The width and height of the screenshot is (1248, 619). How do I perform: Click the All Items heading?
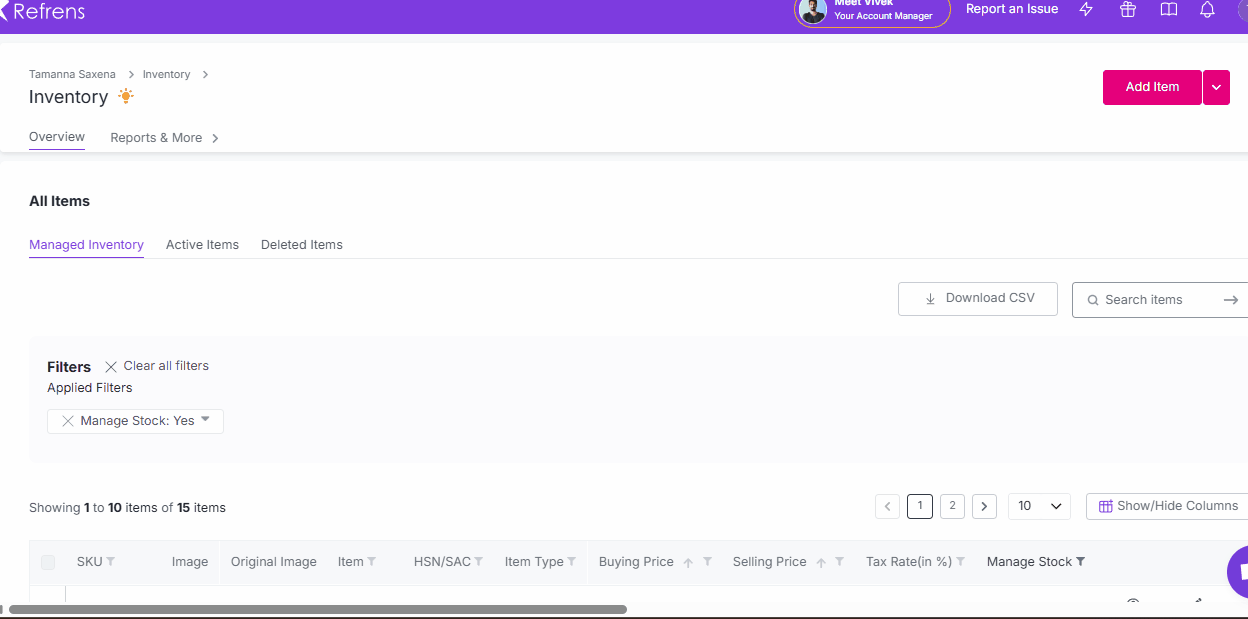(60, 201)
